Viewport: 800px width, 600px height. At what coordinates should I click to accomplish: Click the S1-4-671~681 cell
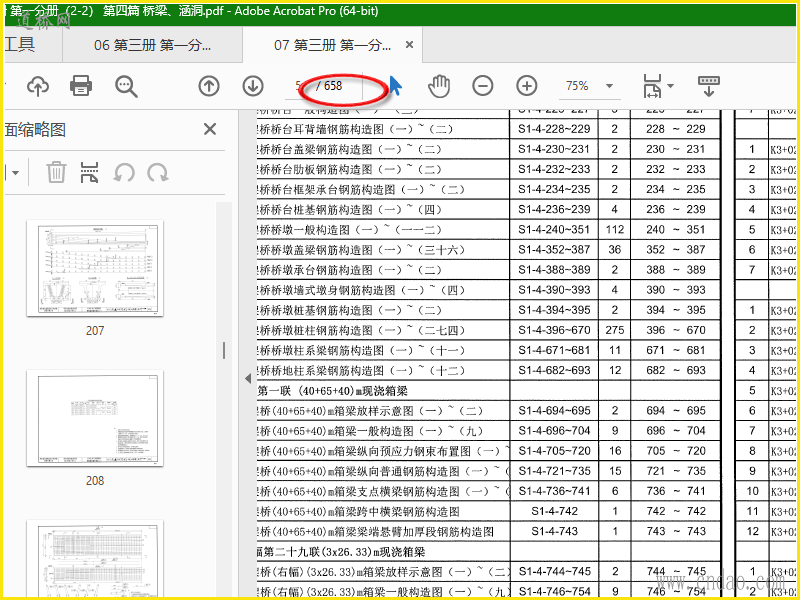554,351
